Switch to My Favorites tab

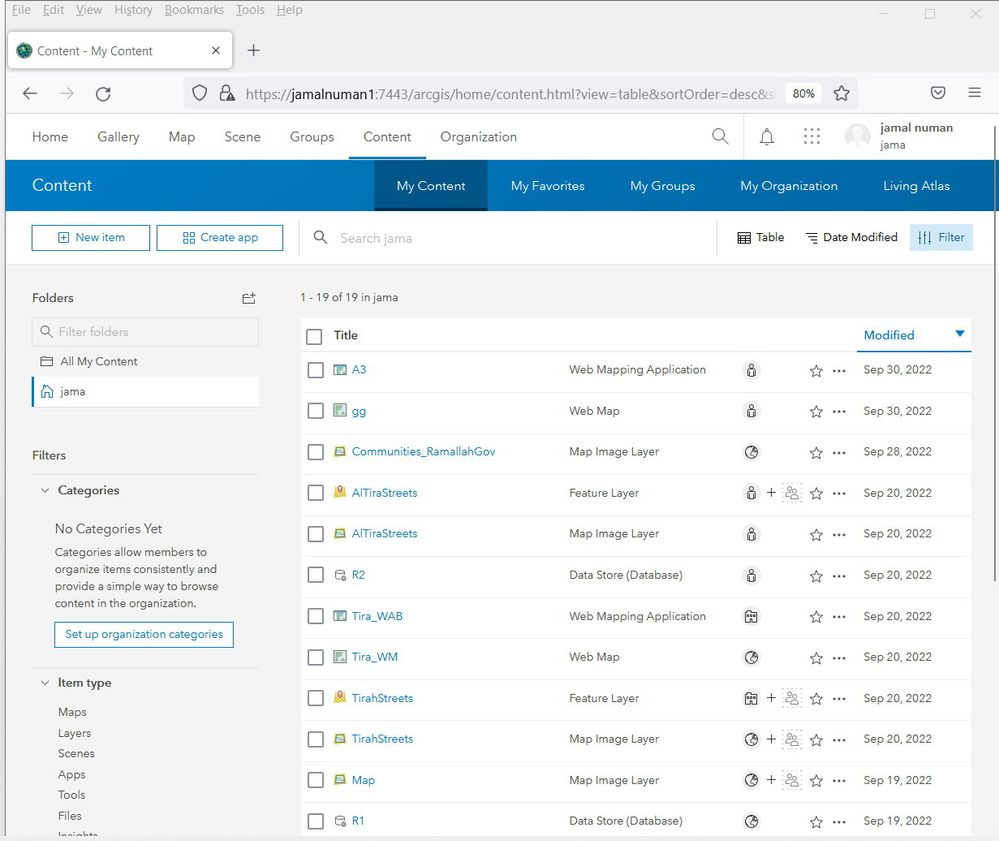(x=547, y=186)
